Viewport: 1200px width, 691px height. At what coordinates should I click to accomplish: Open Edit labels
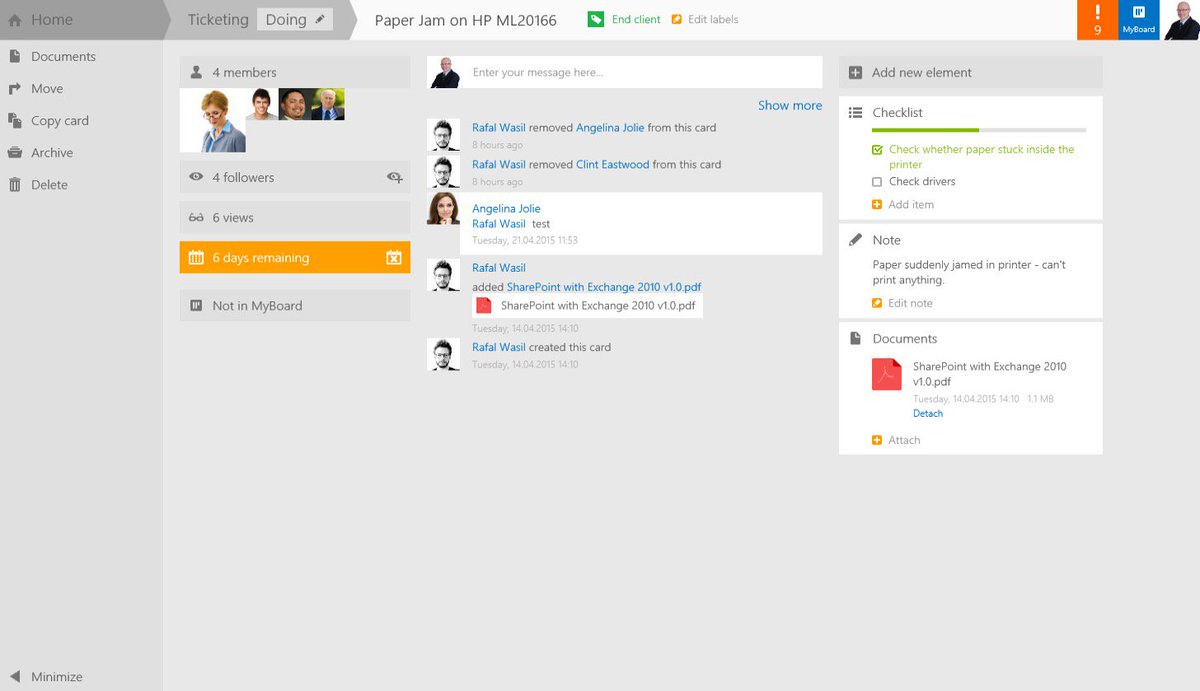[x=713, y=19]
